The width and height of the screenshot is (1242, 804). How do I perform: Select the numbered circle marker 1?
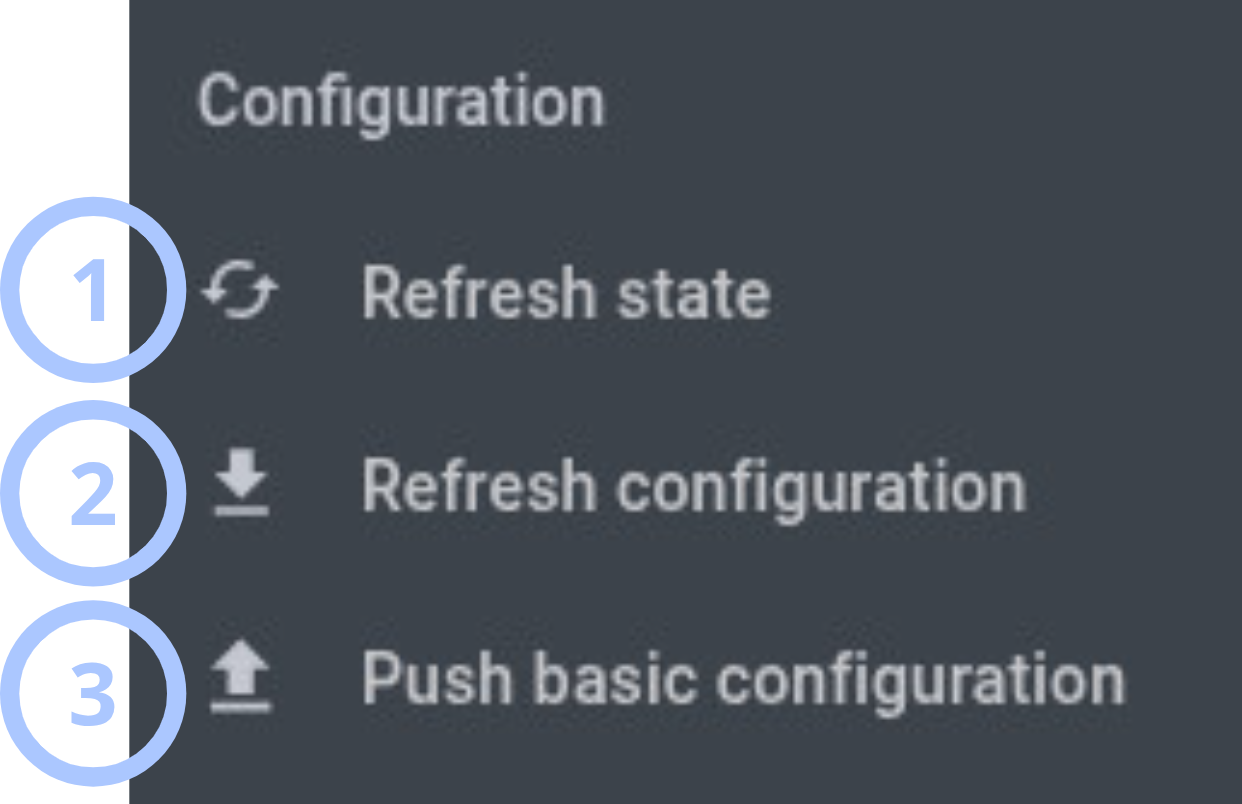[93, 290]
